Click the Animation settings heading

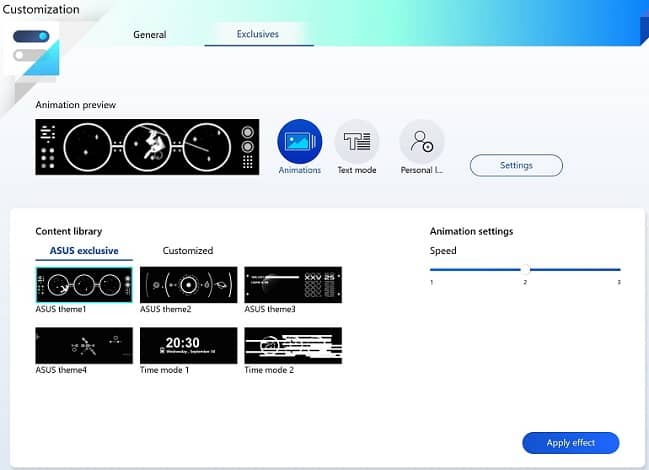(x=471, y=231)
